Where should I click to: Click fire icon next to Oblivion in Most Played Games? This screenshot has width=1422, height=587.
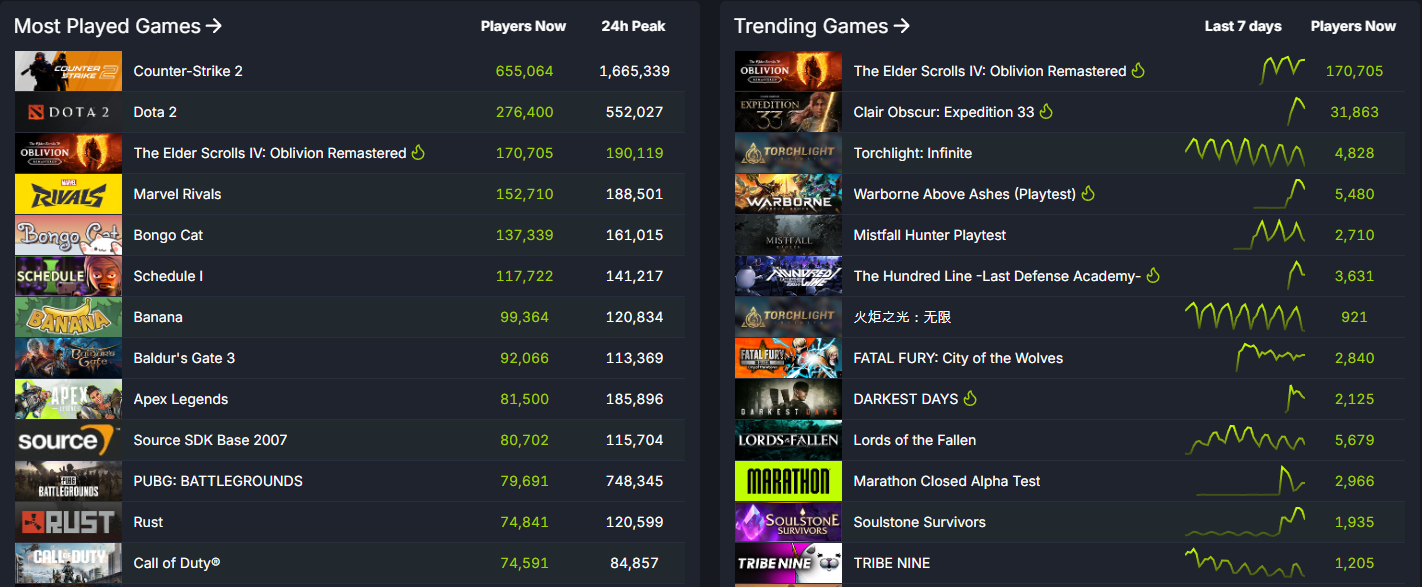[x=418, y=152]
